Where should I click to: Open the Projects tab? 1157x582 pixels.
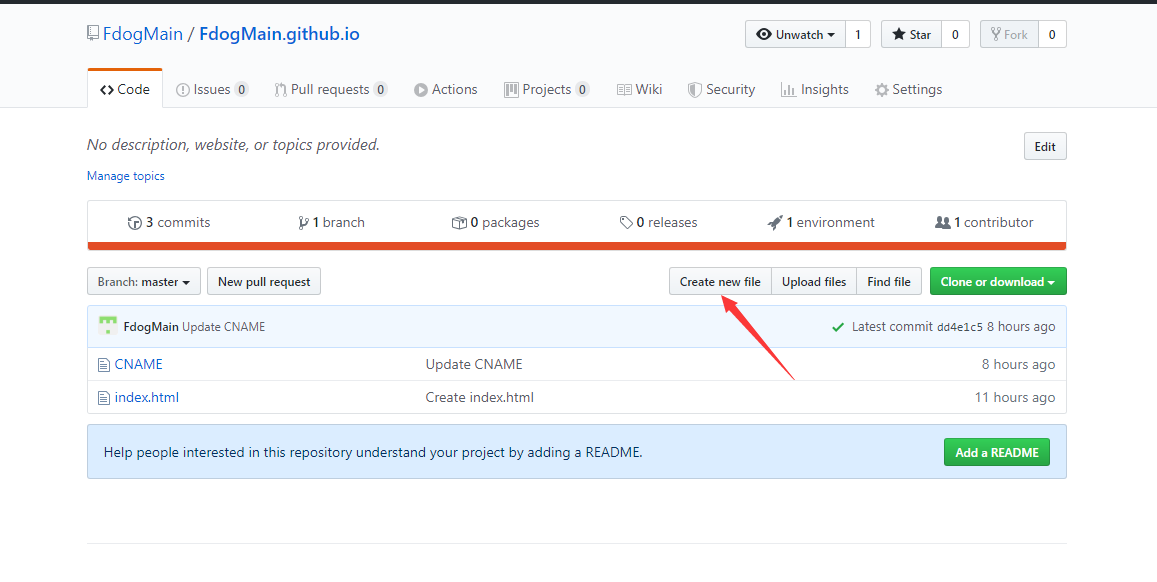point(547,89)
